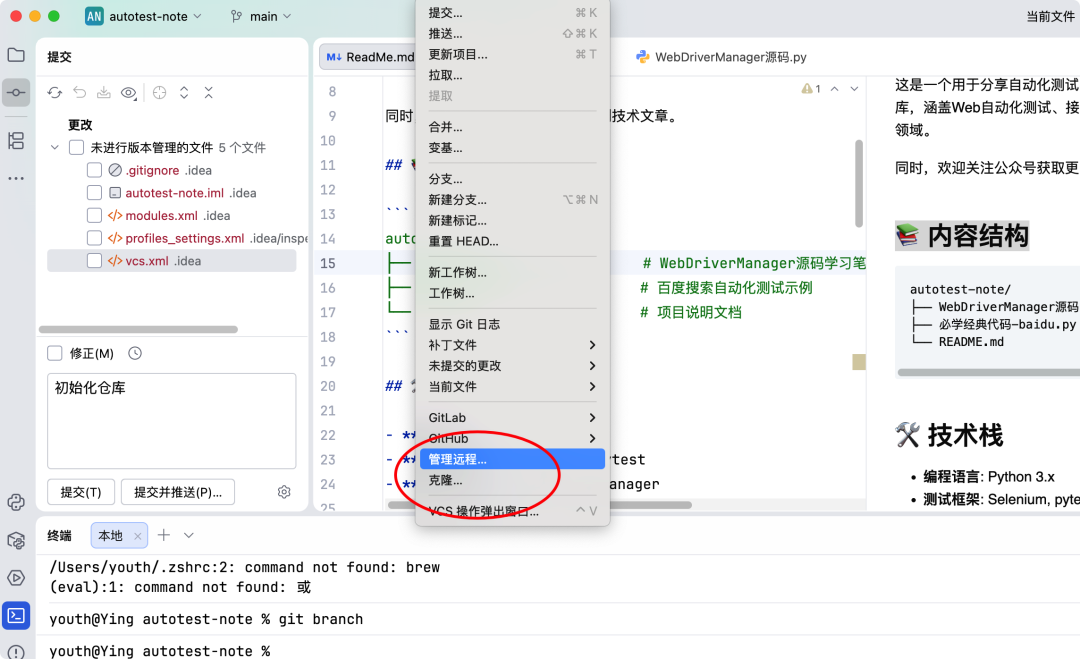The width and height of the screenshot is (1080, 659).
Task: Select the vcs.xml file row
Action: click(x=172, y=261)
